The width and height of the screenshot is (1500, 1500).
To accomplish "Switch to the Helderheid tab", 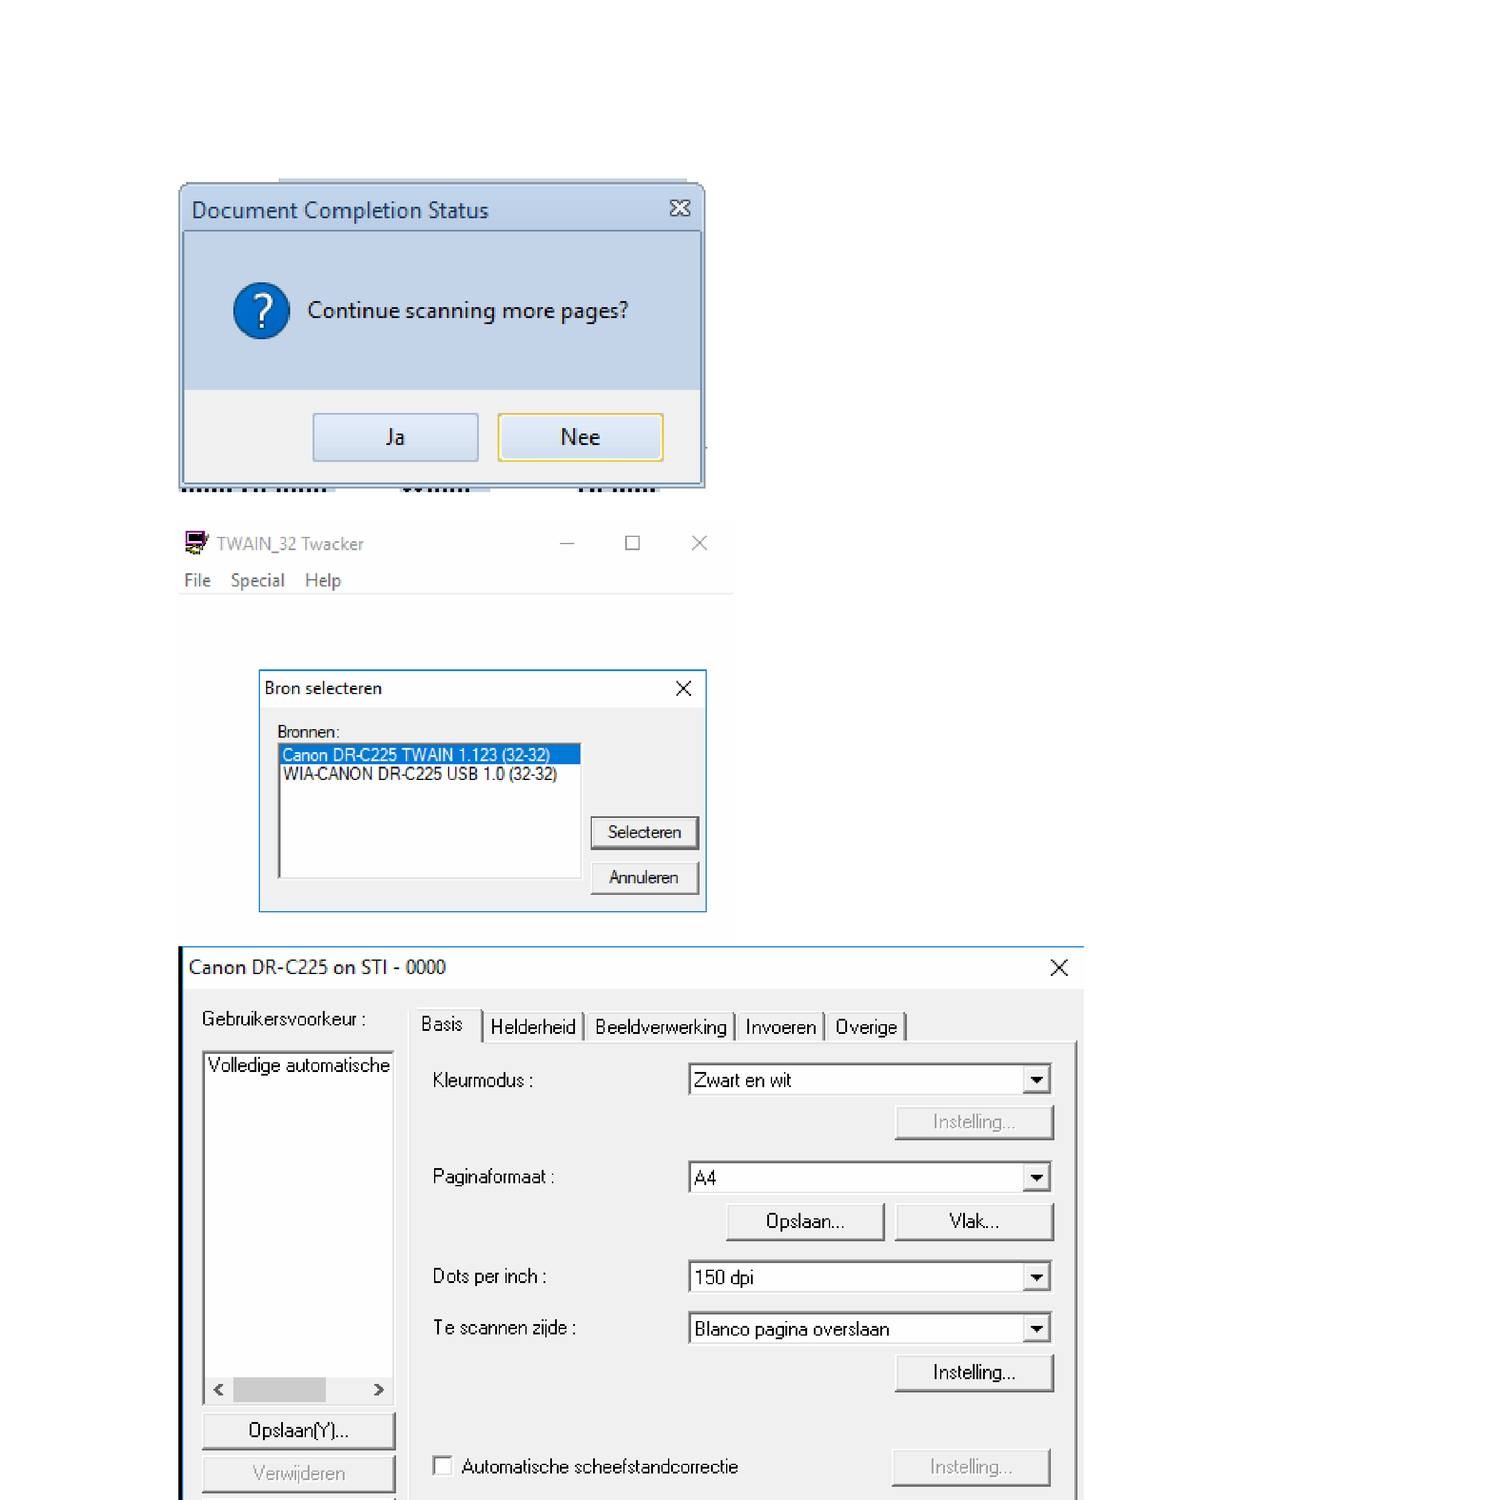I will click(533, 1026).
